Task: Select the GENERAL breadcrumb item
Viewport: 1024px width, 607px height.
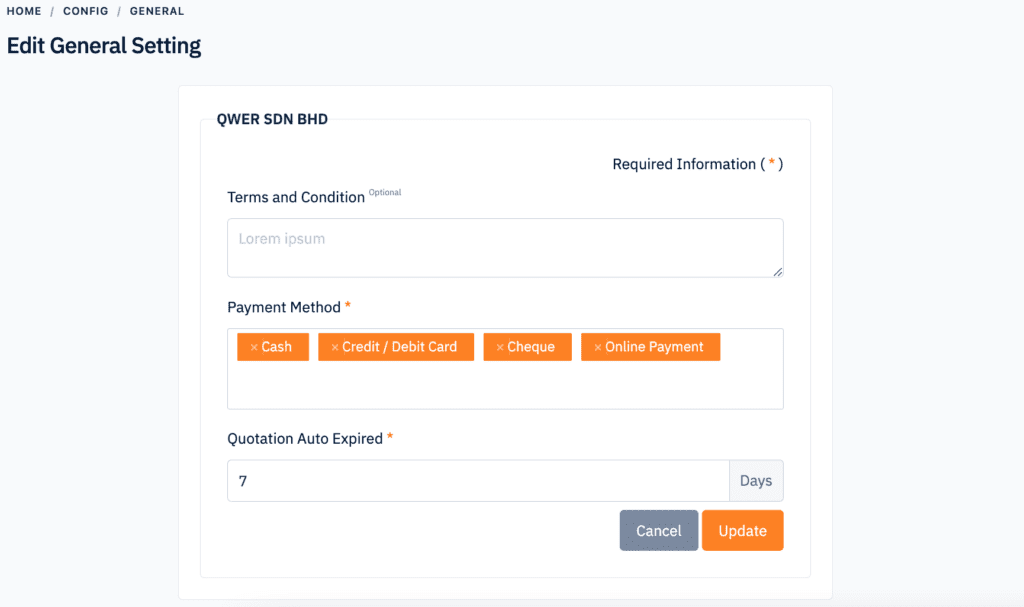Action: click(157, 11)
